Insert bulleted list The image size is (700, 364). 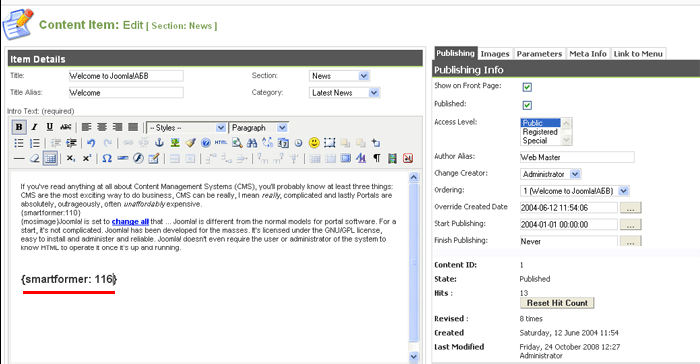point(19,143)
